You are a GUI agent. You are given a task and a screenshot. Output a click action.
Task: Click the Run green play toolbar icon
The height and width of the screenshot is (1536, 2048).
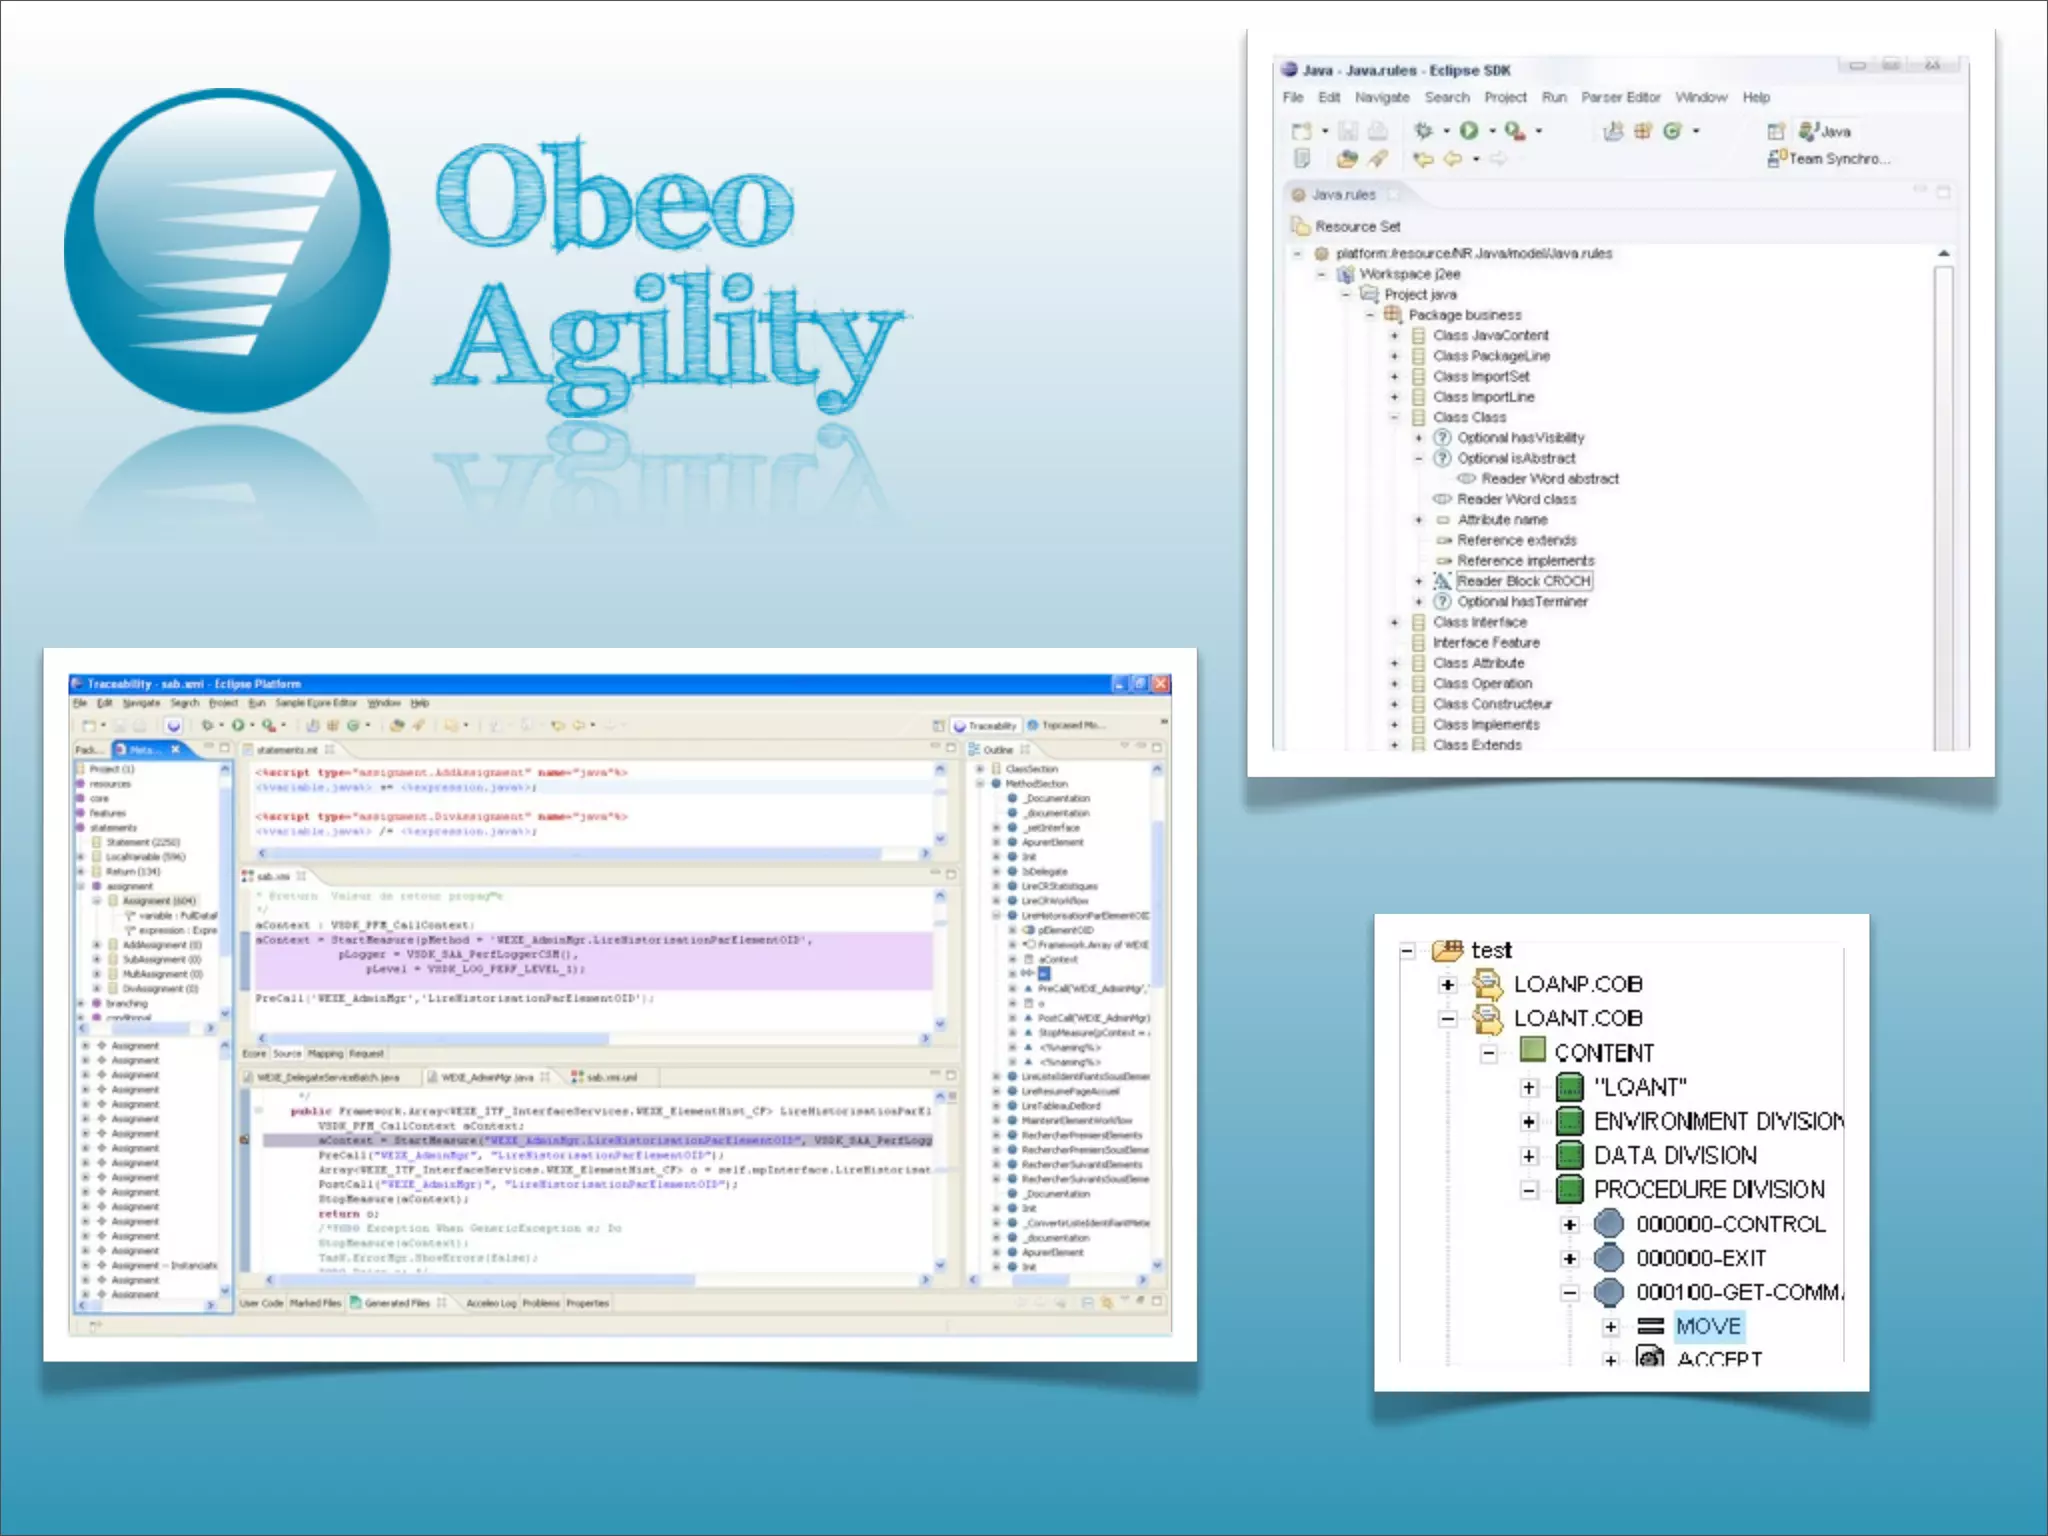point(1469,131)
